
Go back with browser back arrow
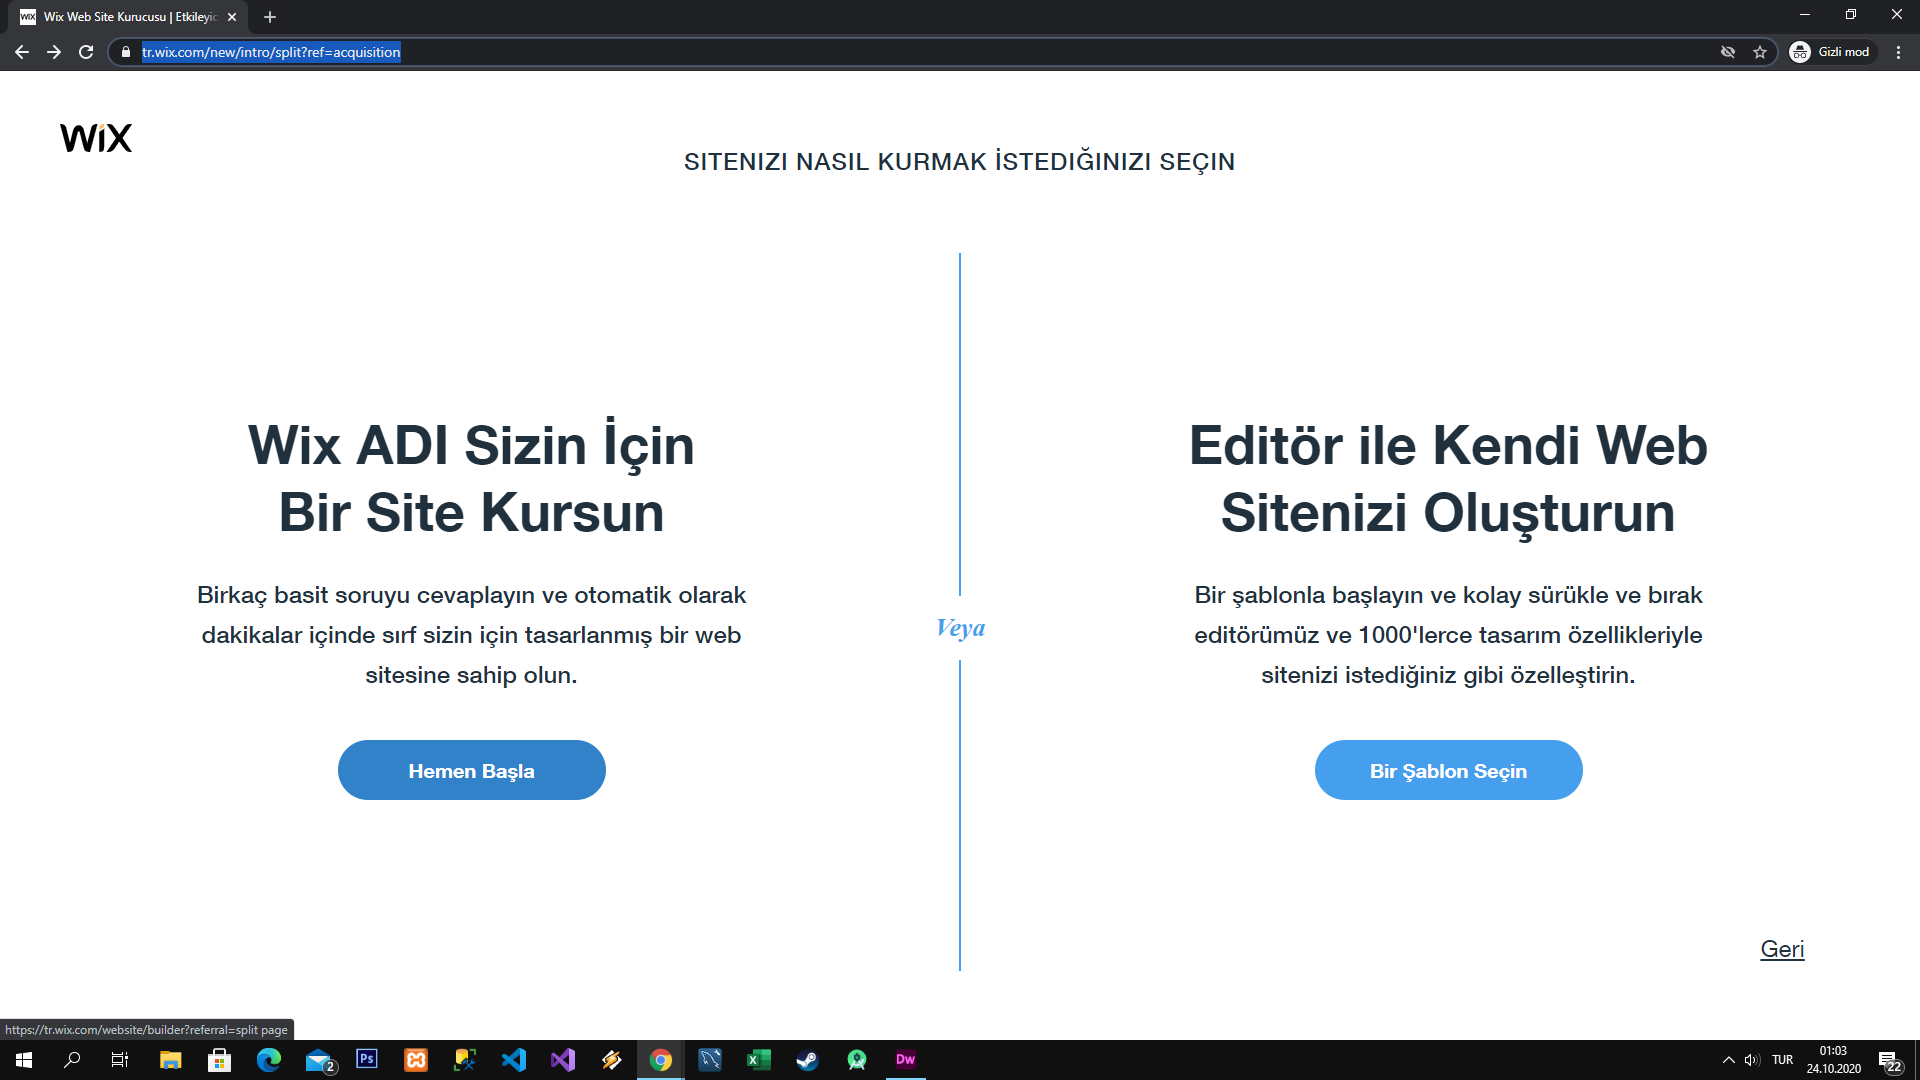pos(22,52)
